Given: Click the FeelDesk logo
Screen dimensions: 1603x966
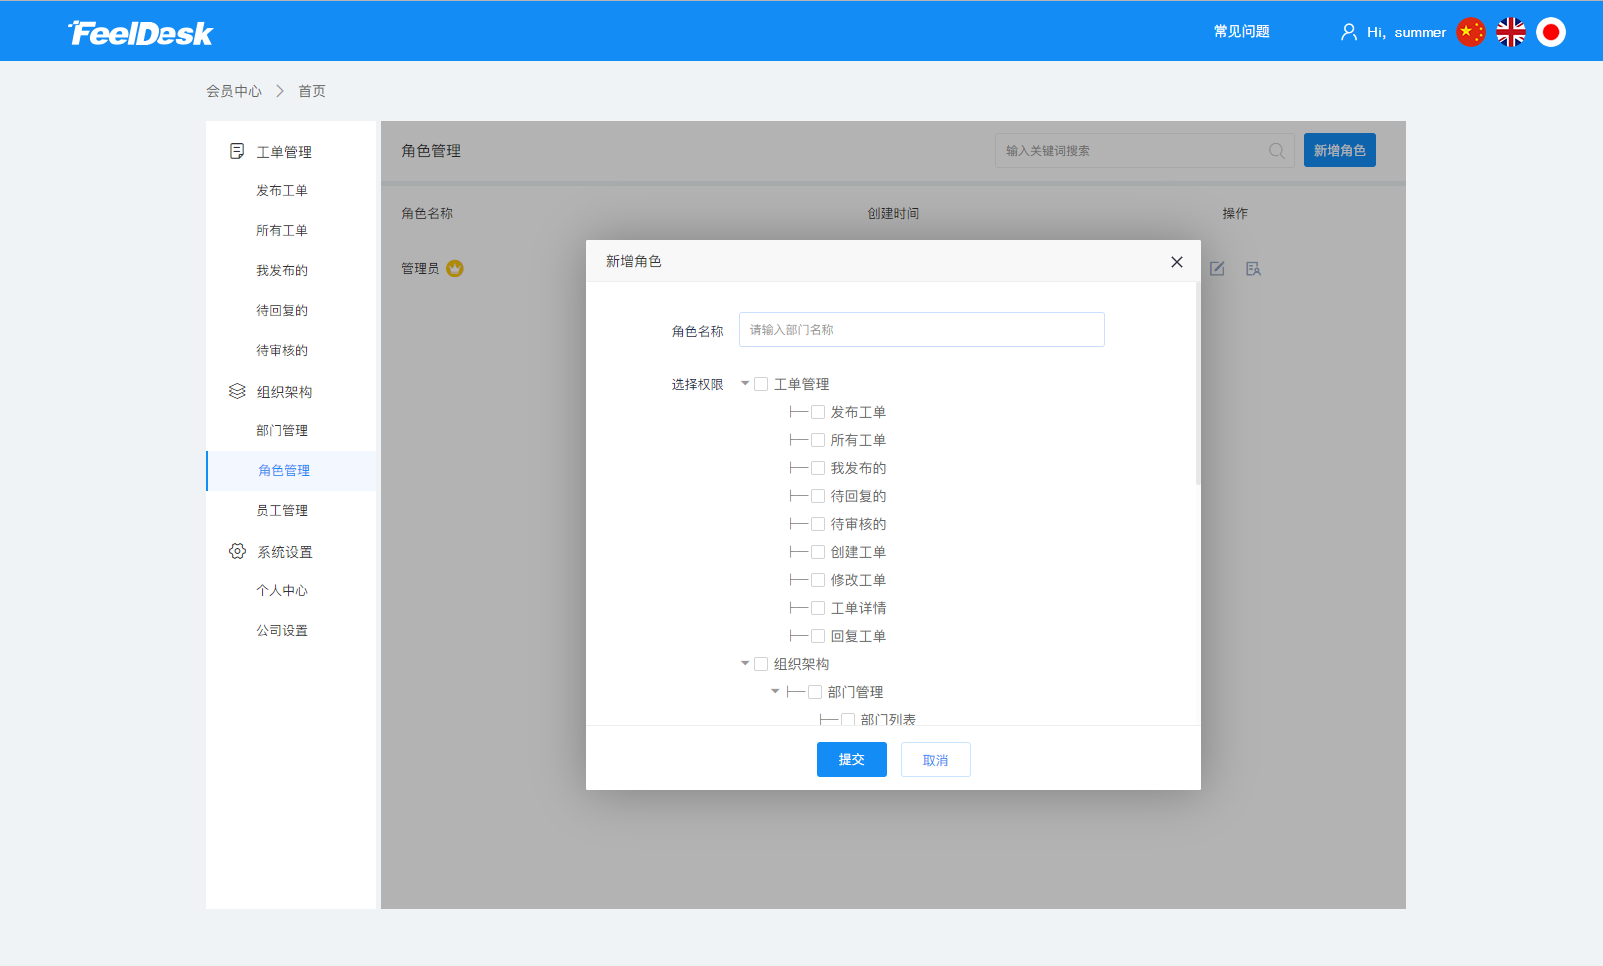Looking at the screenshot, I should tap(141, 33).
